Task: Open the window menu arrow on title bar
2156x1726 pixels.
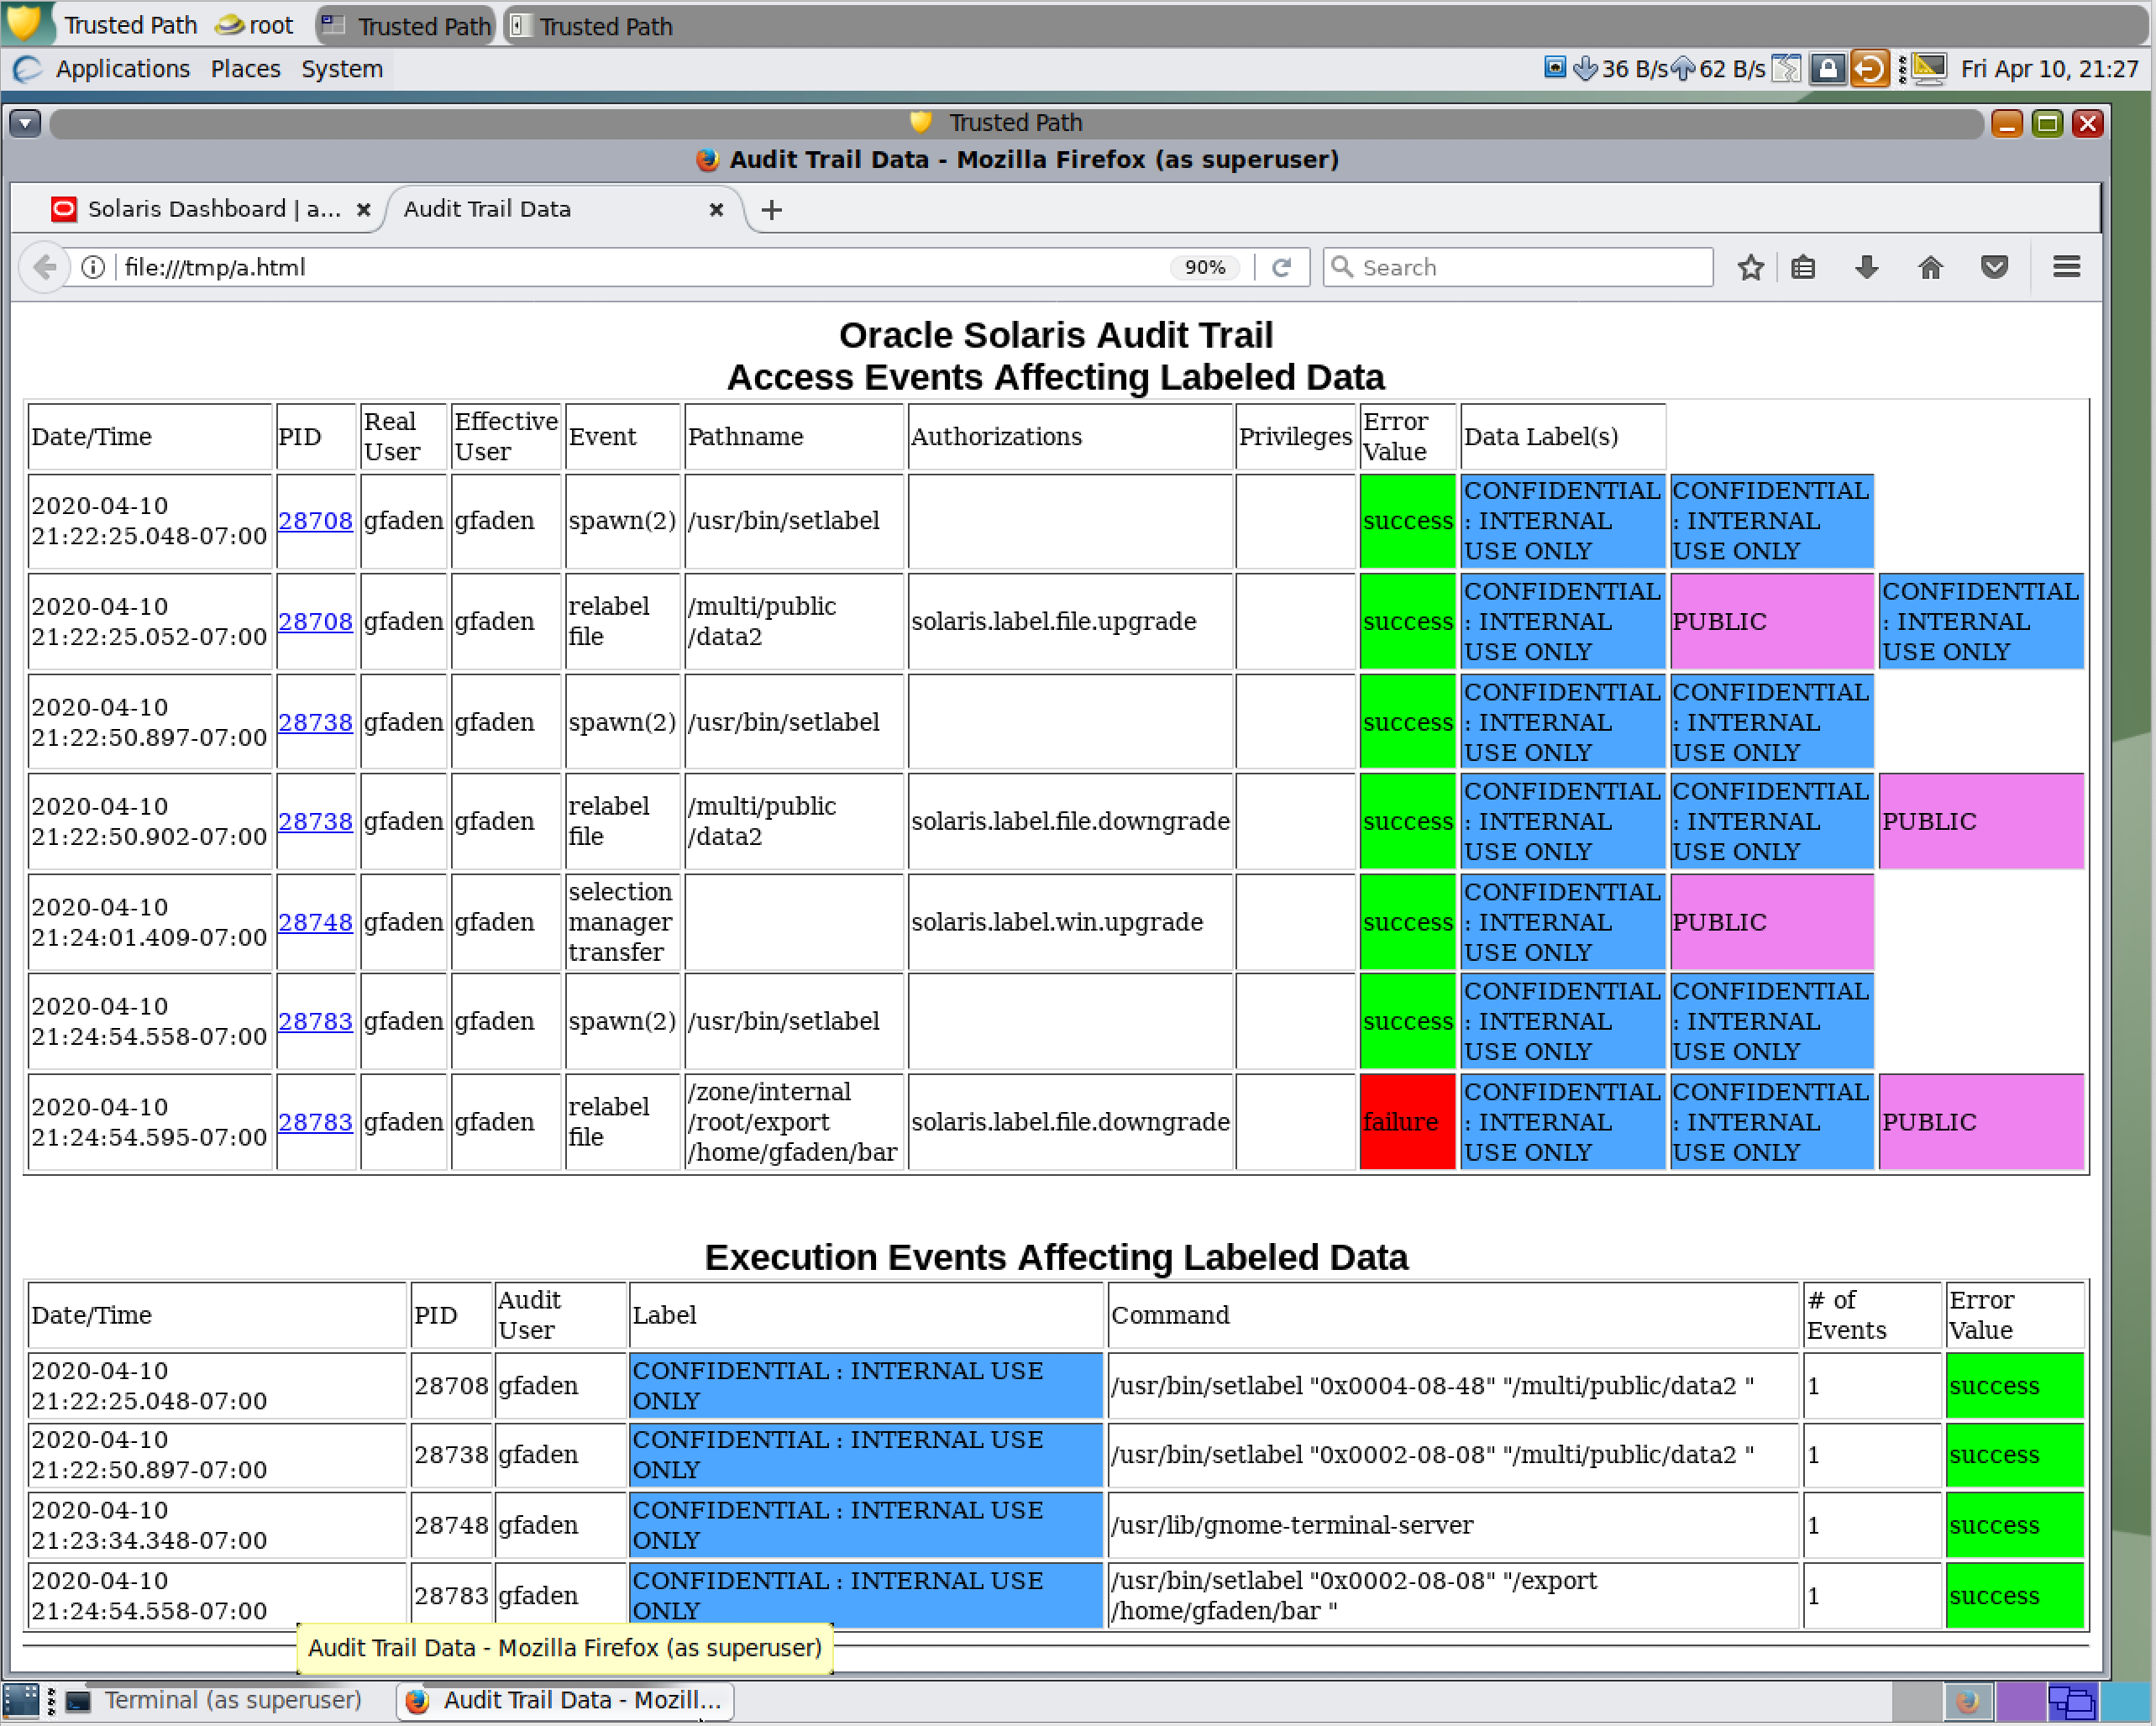Action: point(25,123)
